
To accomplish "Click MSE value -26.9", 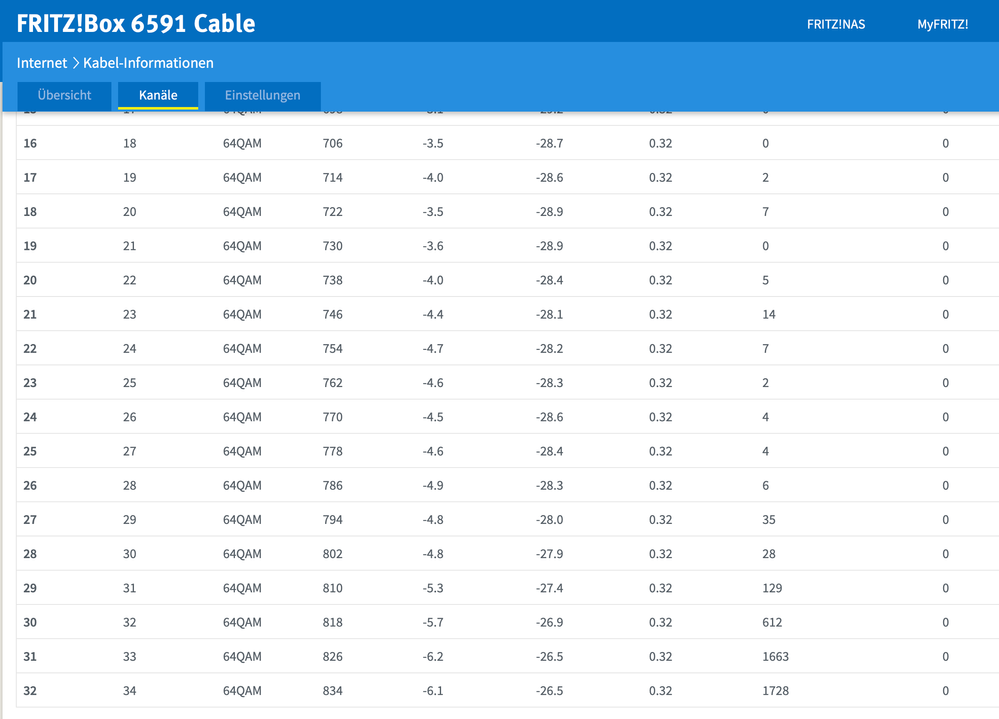I will point(549,623).
